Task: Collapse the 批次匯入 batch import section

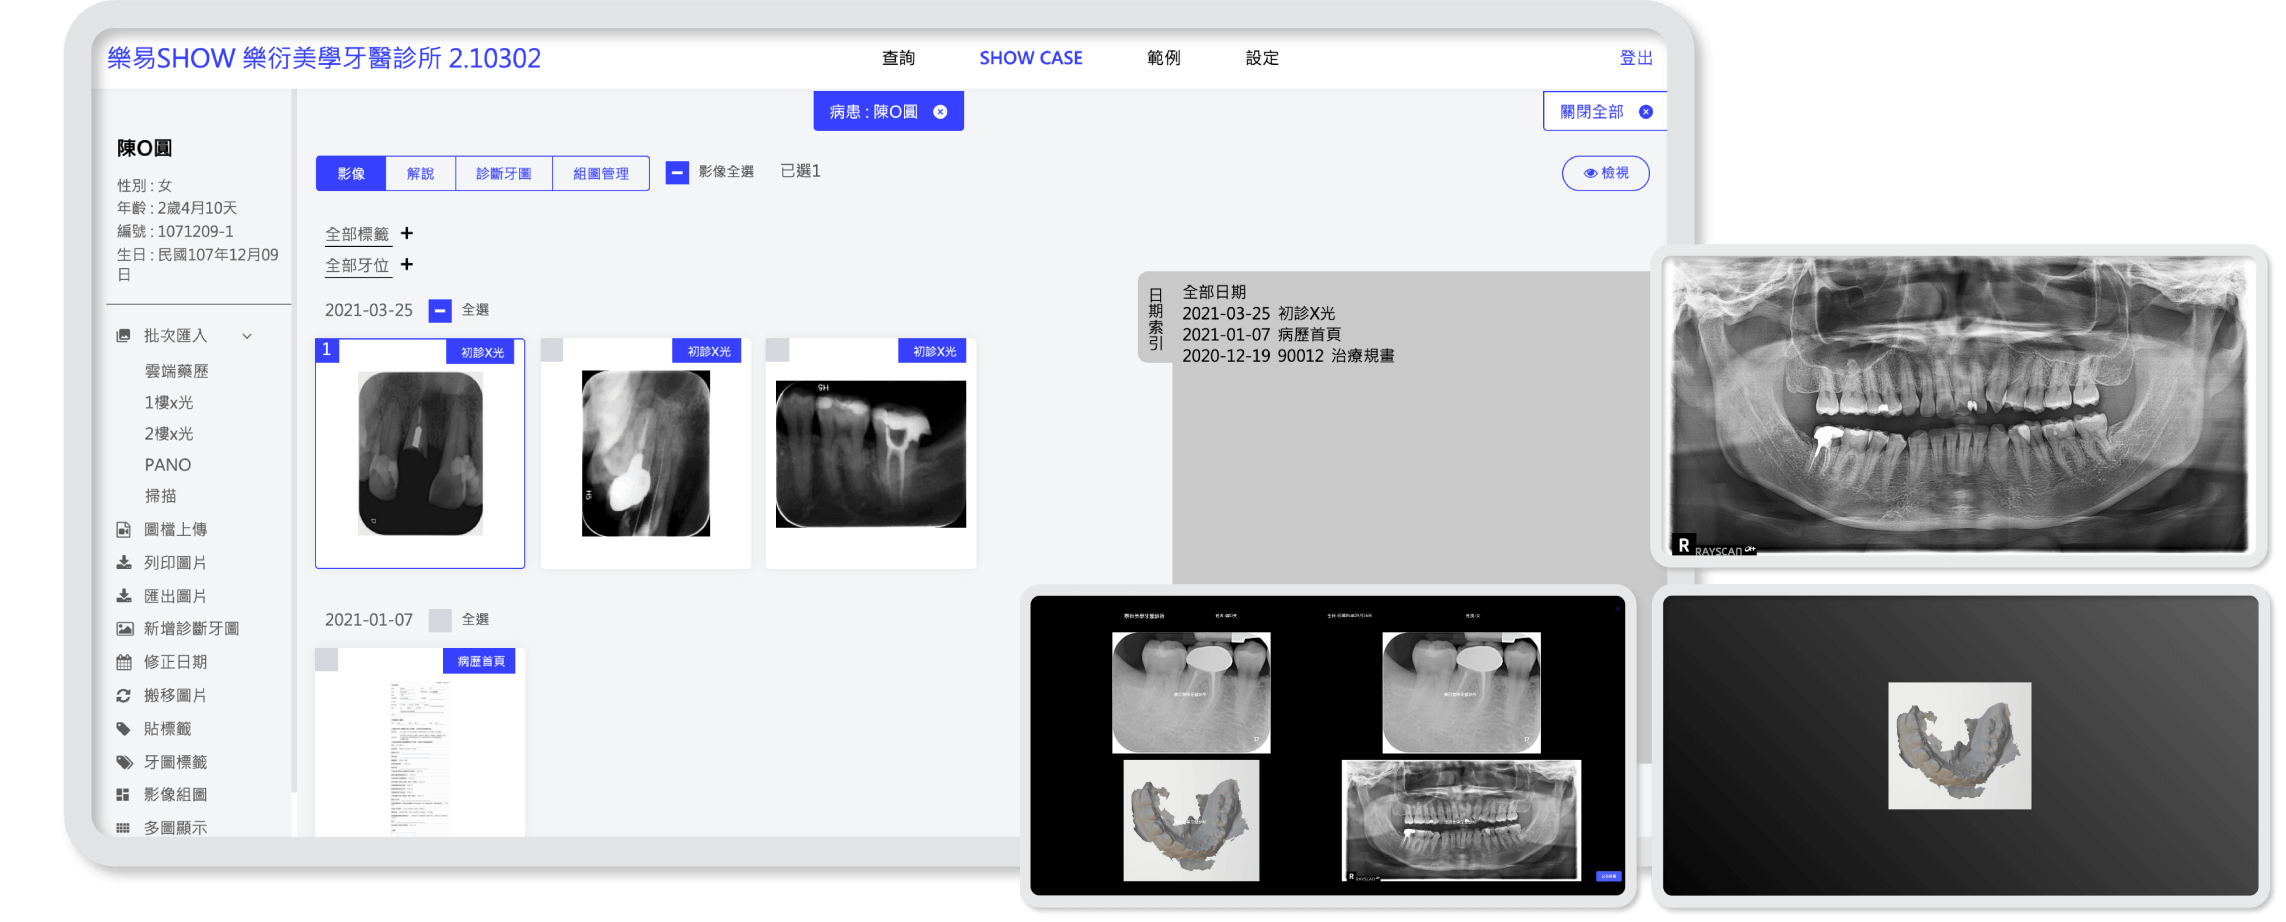Action: [x=247, y=336]
